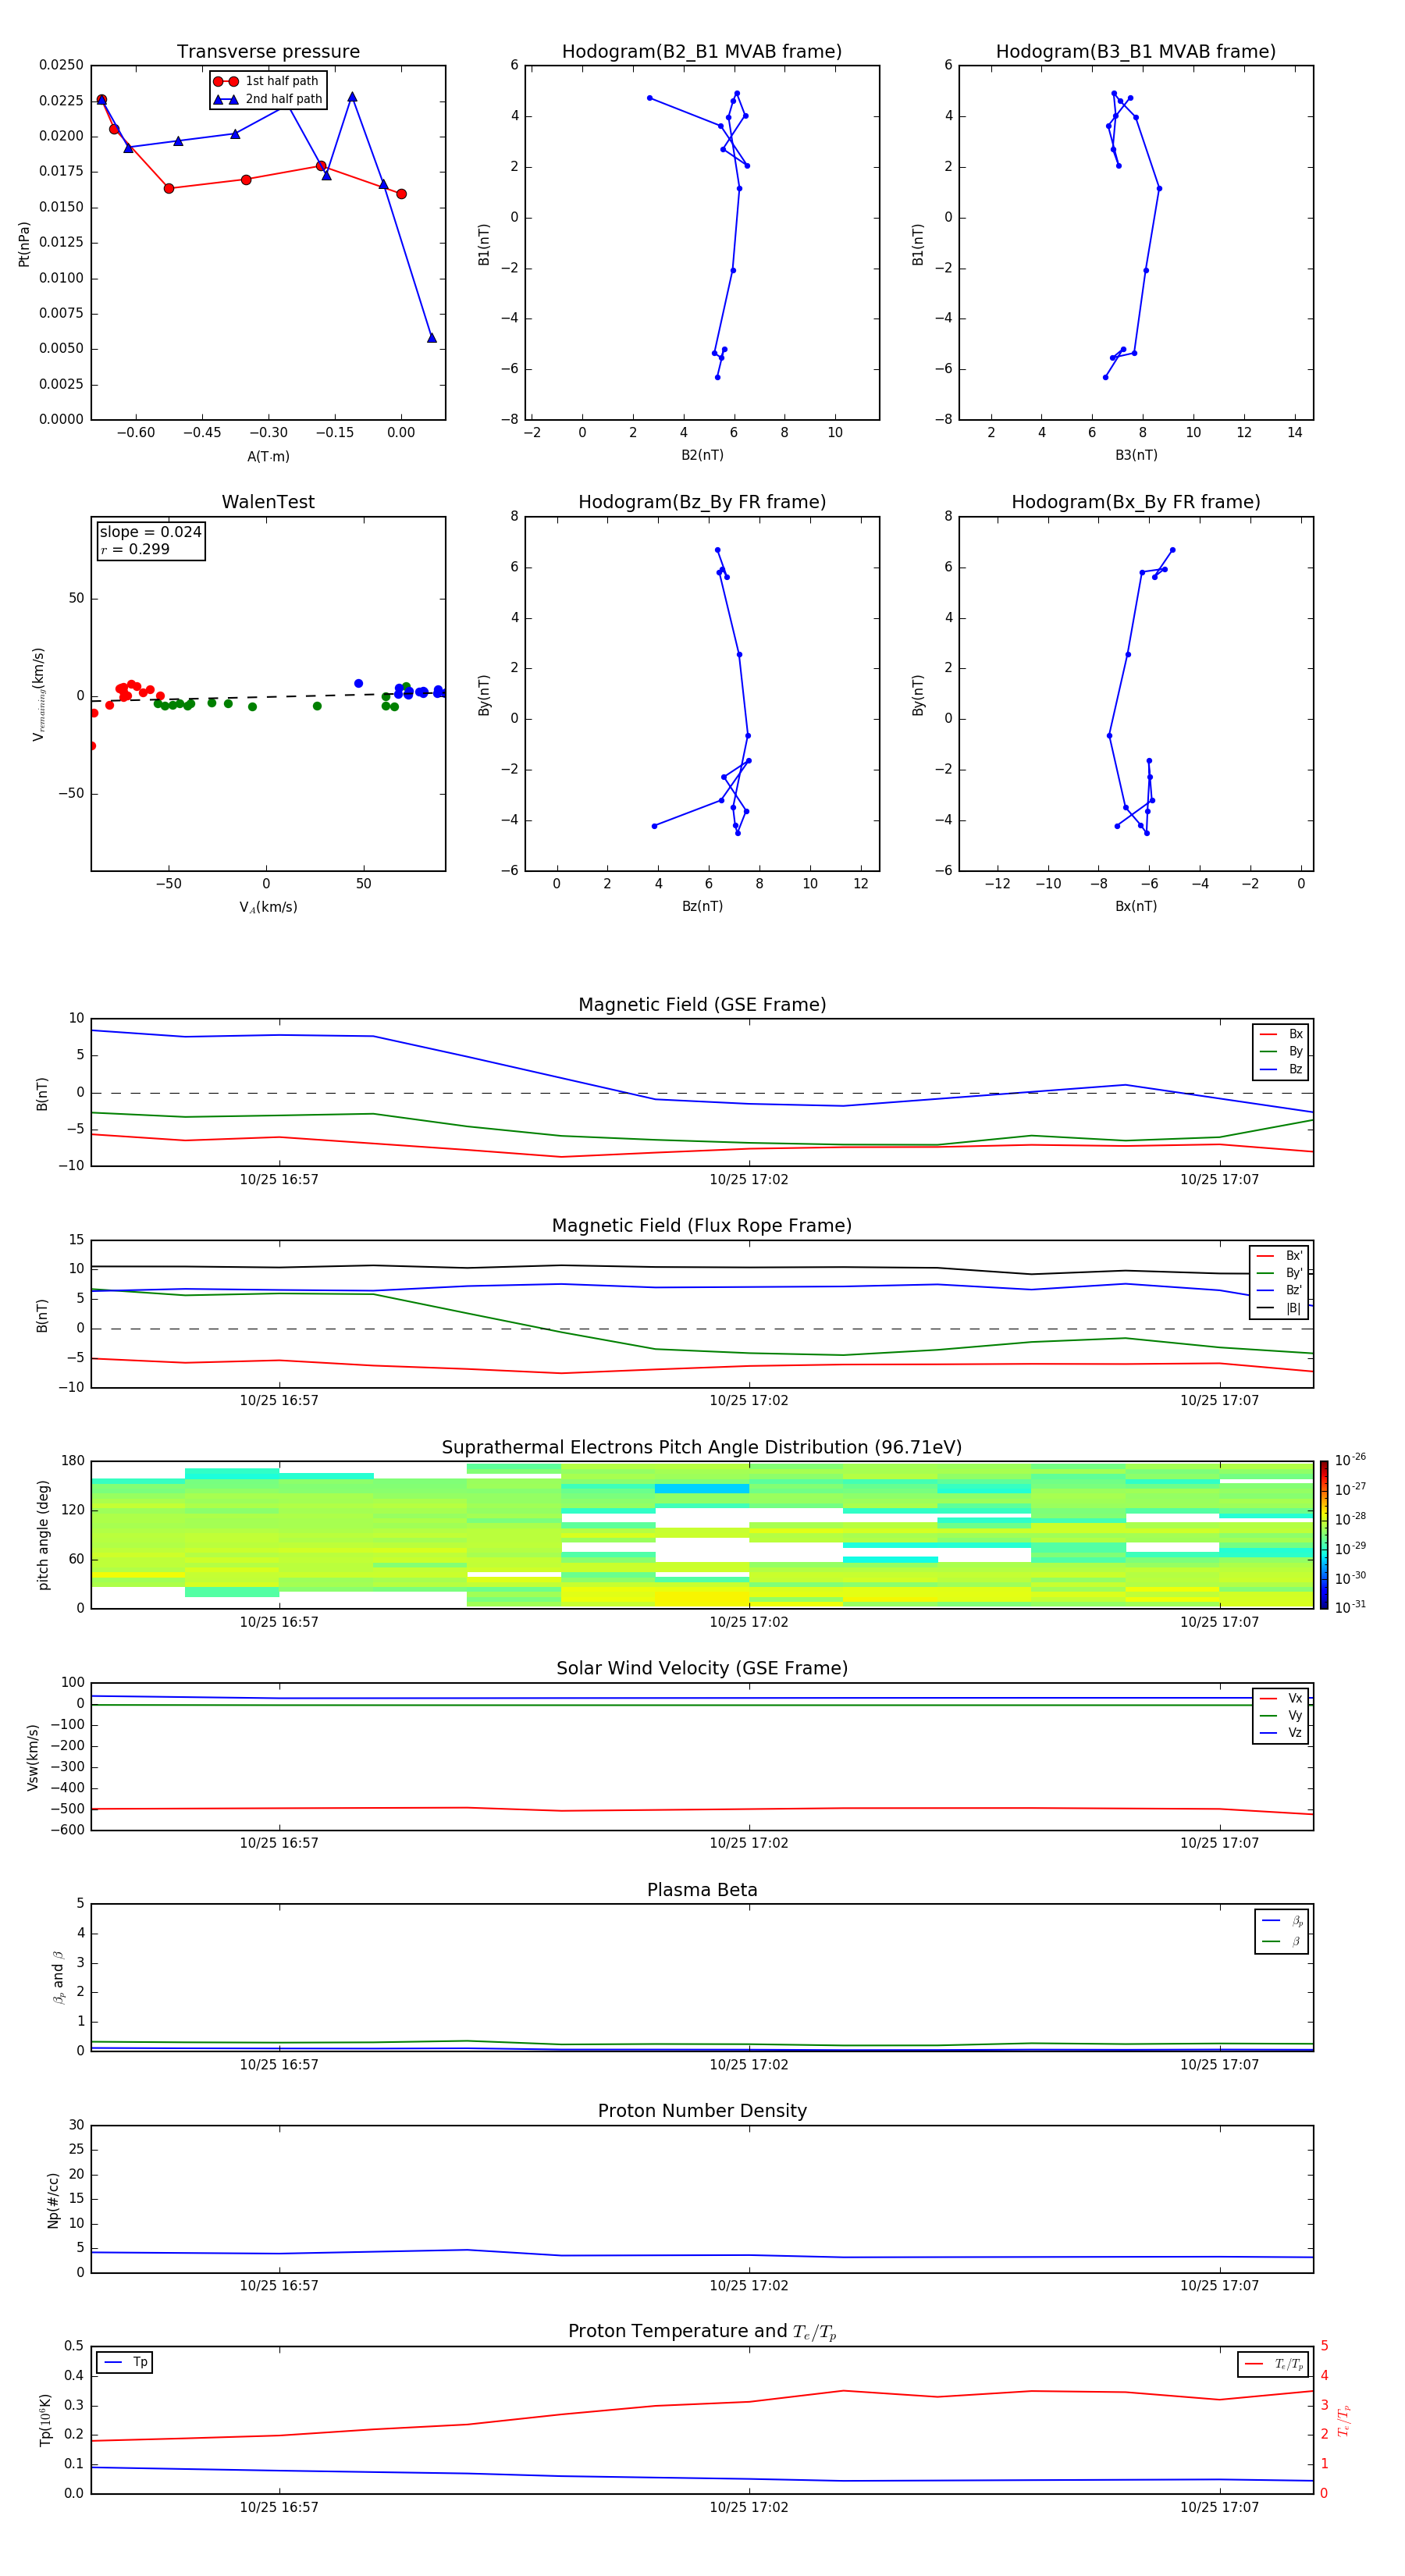Select the '2nd half path' legend entry
Screen dimensions: 1405x2576
[268, 99]
